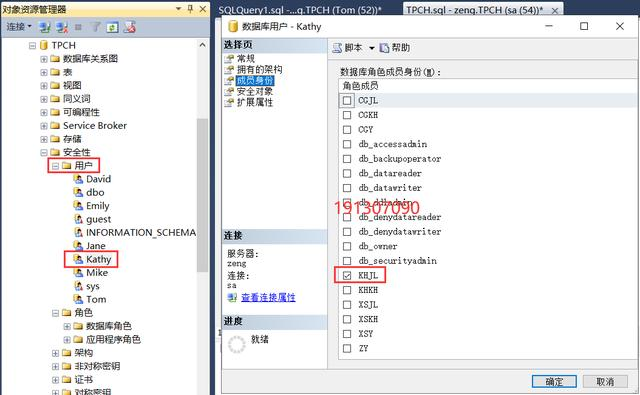Select the 常规 general page
Image resolution: width=640 pixels, height=395 pixels.
pos(246,59)
